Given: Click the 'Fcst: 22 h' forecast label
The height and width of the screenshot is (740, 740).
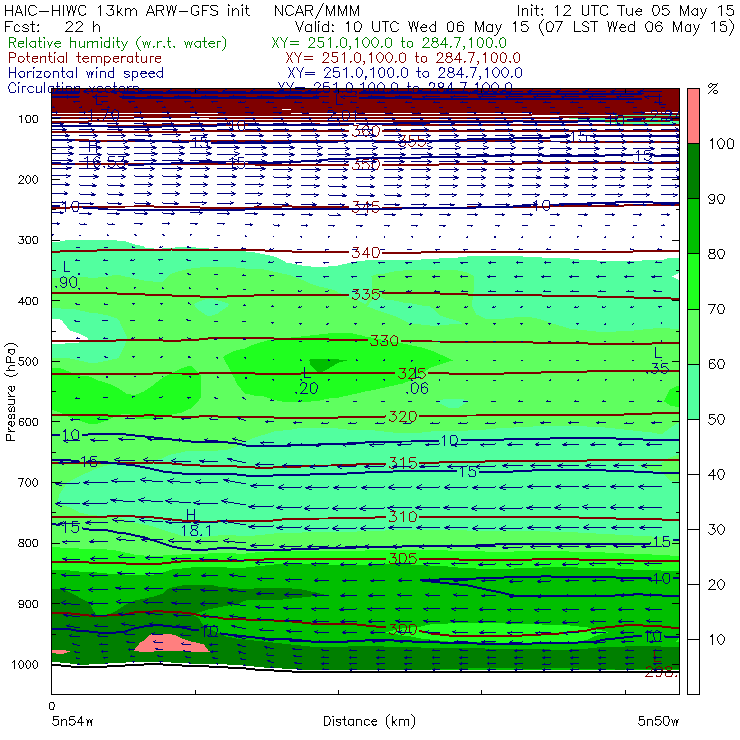Looking at the screenshot, I should coord(52,26).
